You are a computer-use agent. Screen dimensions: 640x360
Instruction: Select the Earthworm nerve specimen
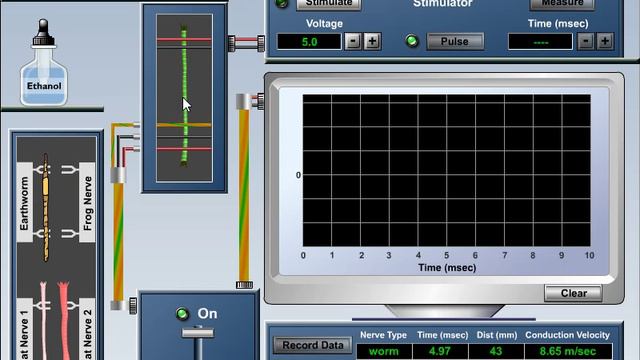[x=46, y=207]
